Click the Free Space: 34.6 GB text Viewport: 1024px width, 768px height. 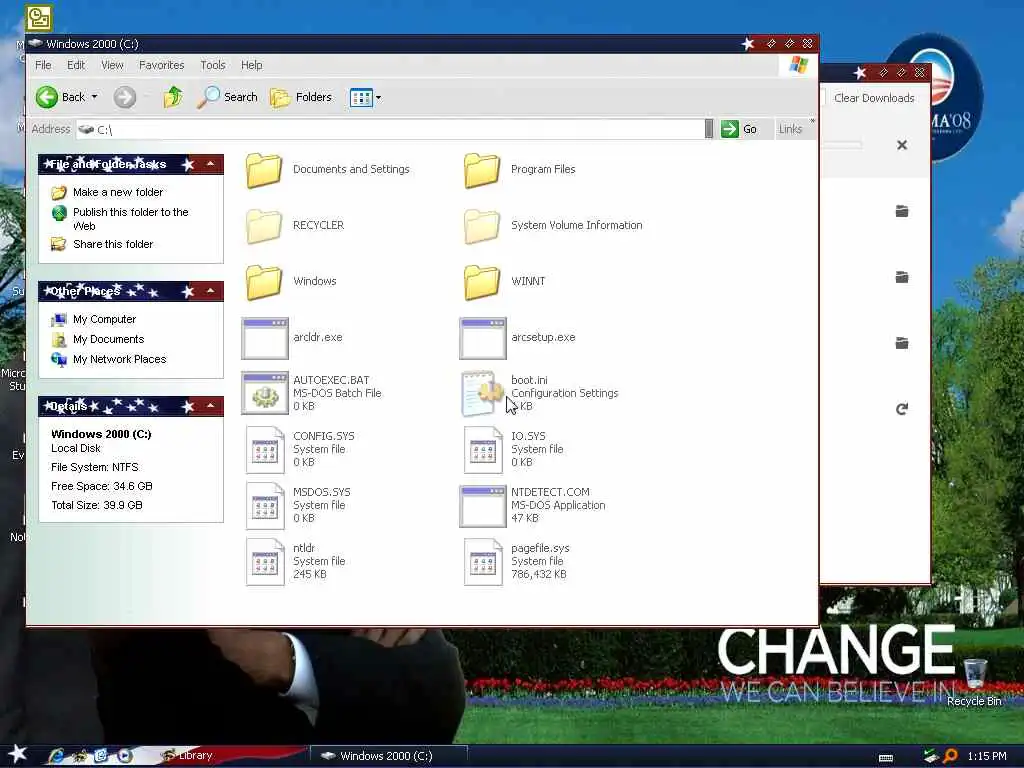click(x=102, y=486)
